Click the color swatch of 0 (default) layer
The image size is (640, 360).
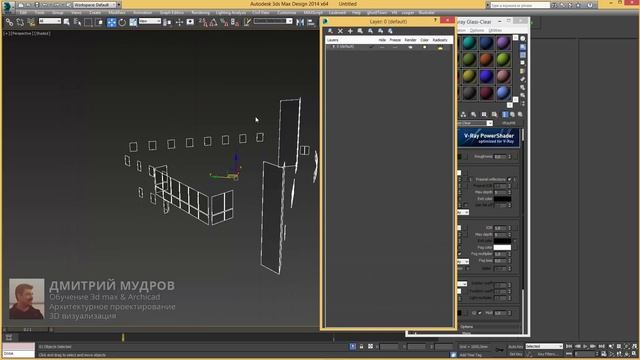tap(424, 47)
